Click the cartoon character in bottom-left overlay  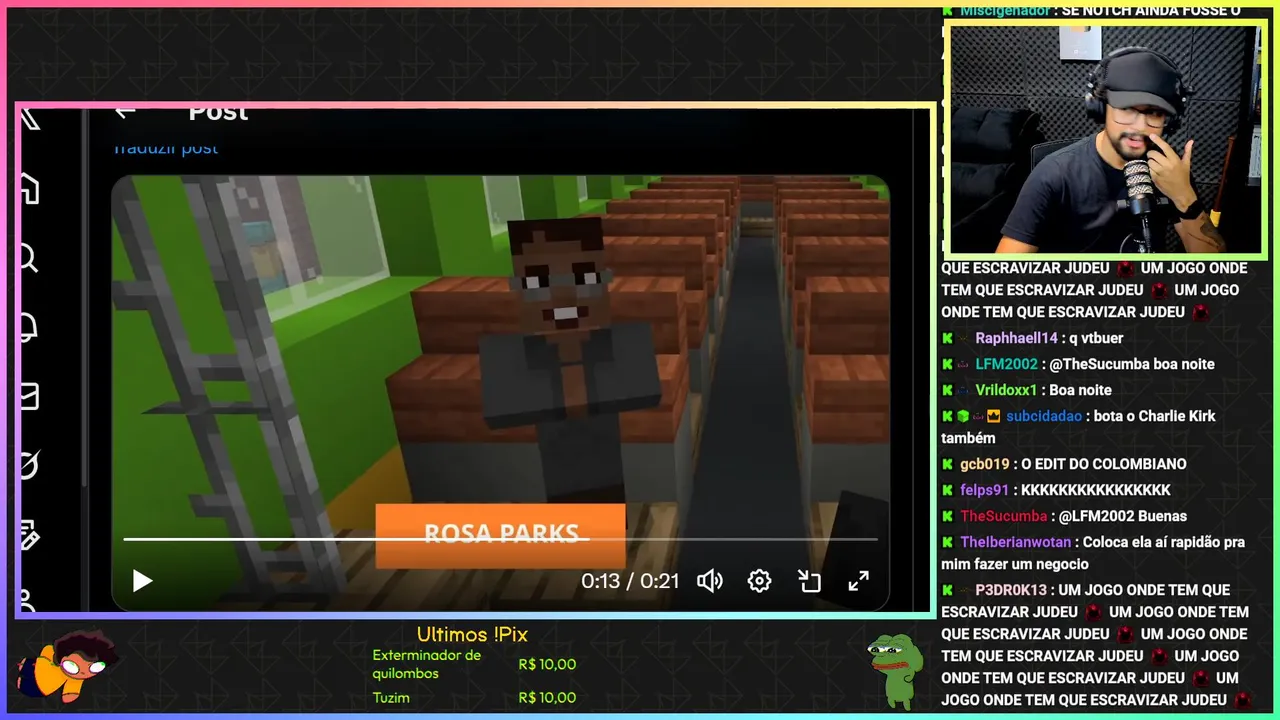pyautogui.click(x=66, y=665)
